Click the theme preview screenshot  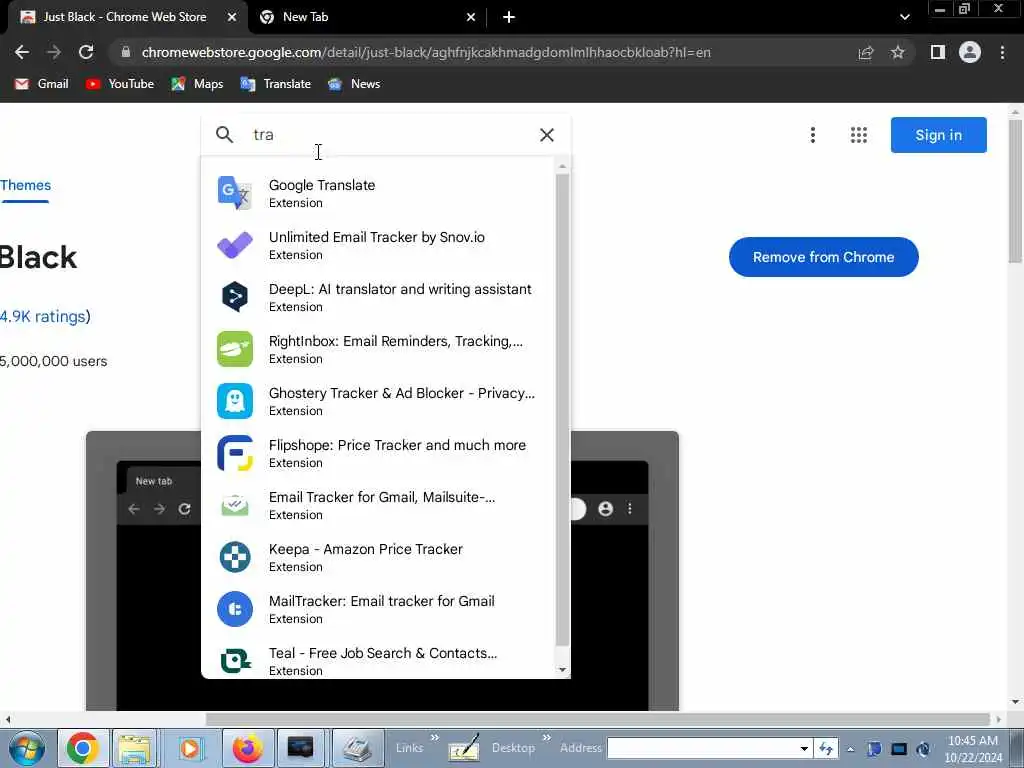[382, 571]
